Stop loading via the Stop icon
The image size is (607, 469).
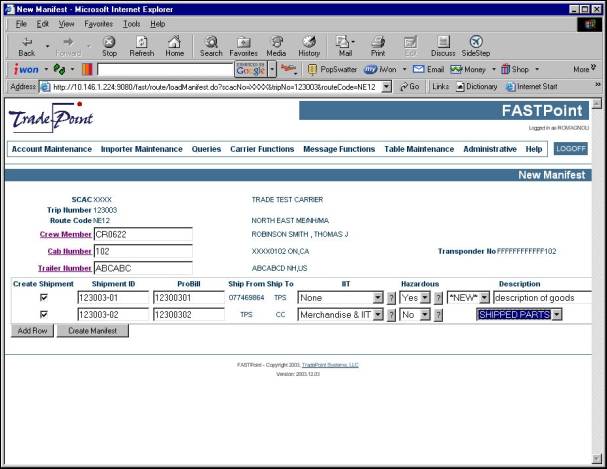(x=109, y=46)
